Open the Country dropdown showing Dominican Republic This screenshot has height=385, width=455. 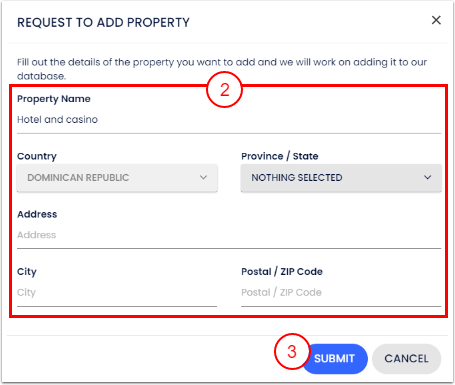coord(117,178)
